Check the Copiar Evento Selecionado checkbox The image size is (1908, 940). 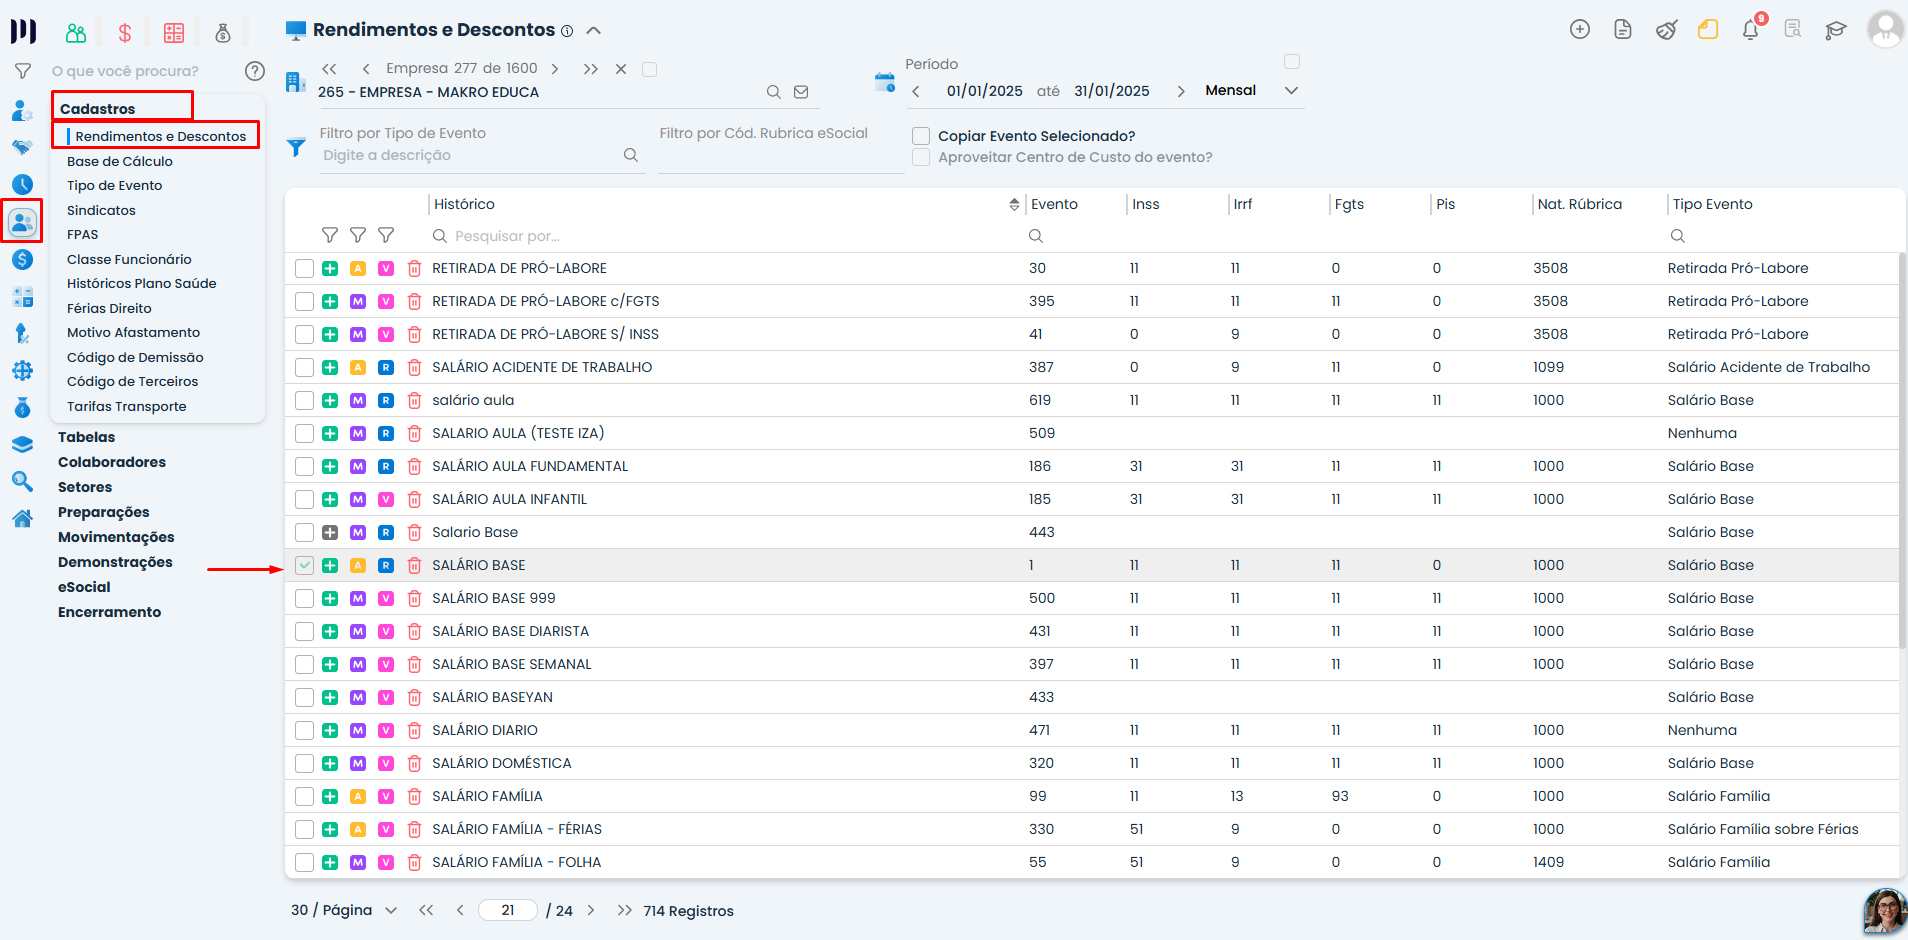(921, 136)
